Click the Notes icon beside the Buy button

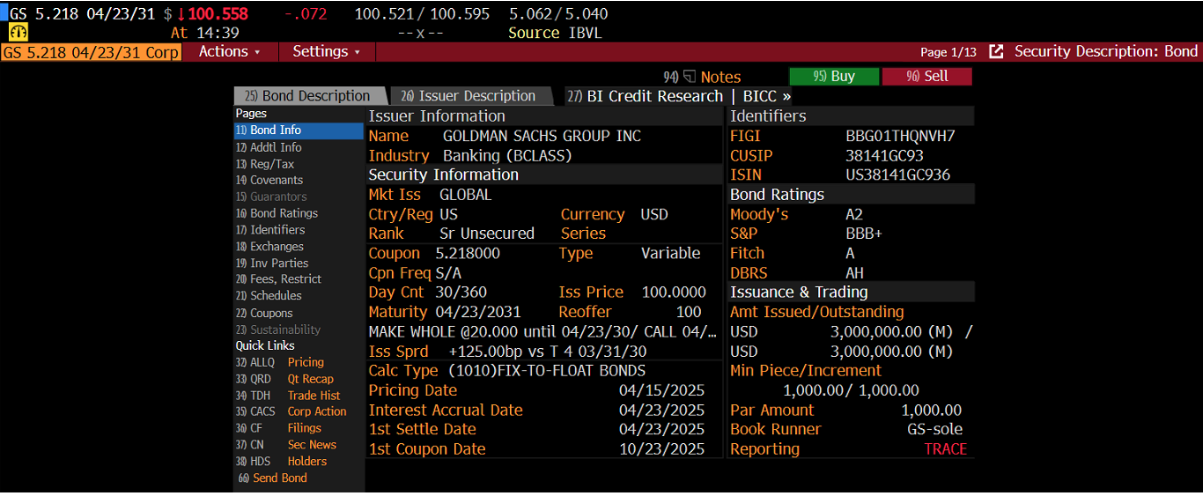tap(691, 77)
